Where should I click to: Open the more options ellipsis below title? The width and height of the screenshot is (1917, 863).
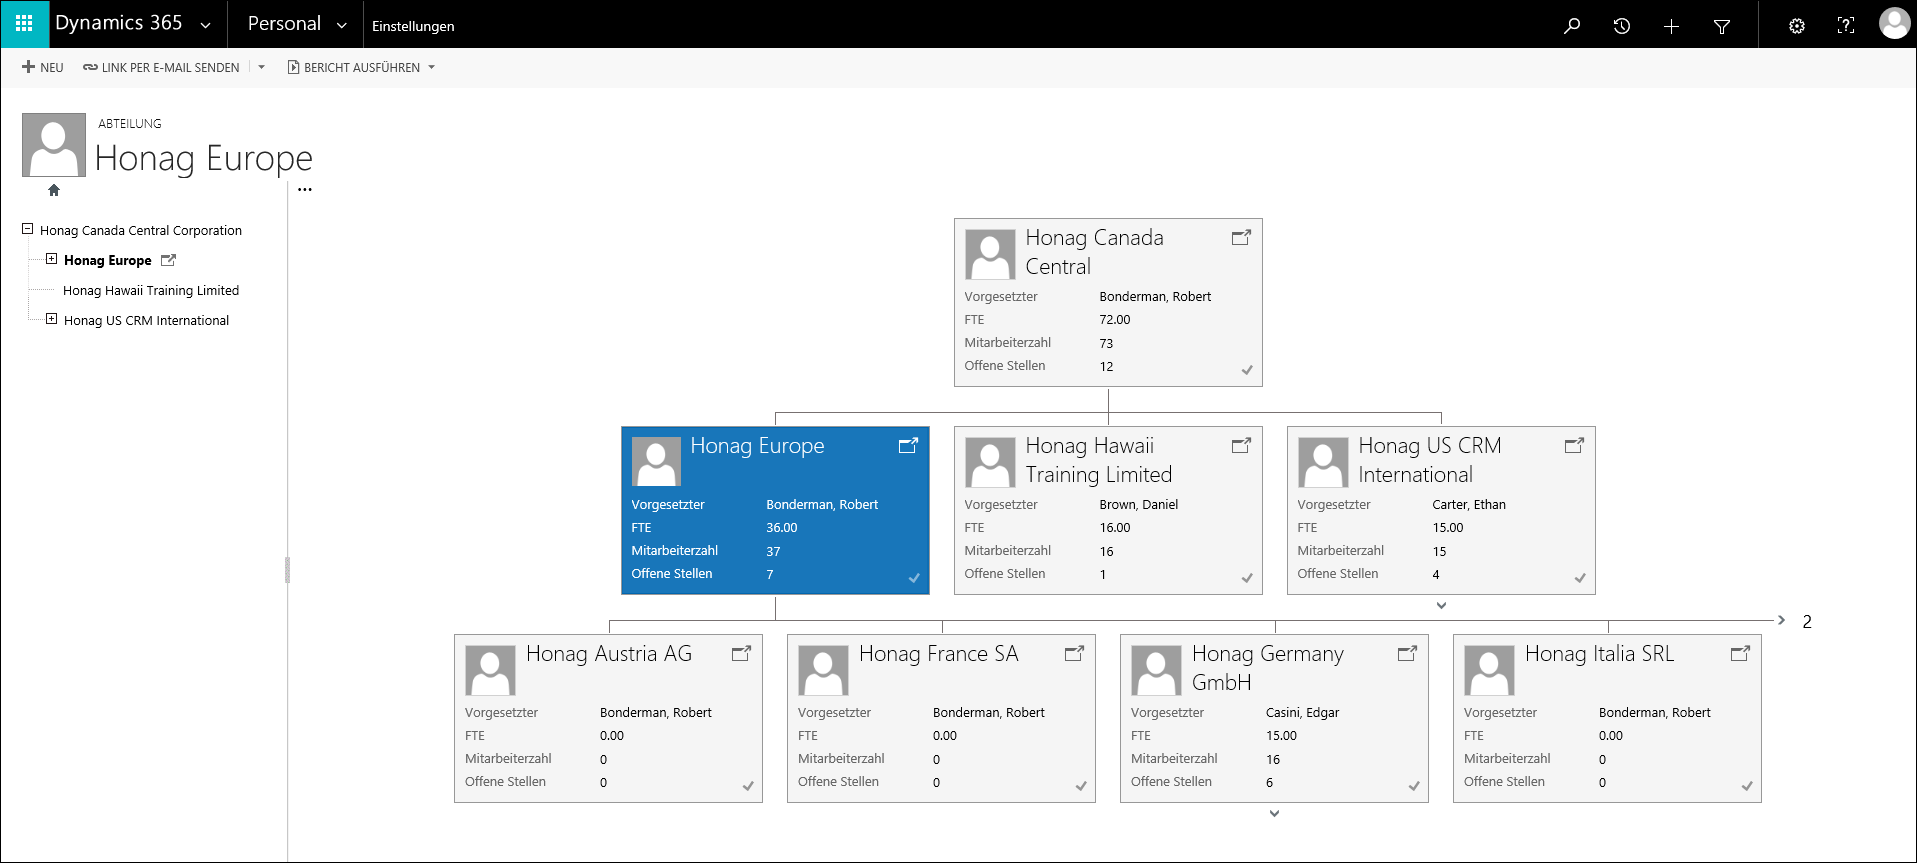point(305,189)
